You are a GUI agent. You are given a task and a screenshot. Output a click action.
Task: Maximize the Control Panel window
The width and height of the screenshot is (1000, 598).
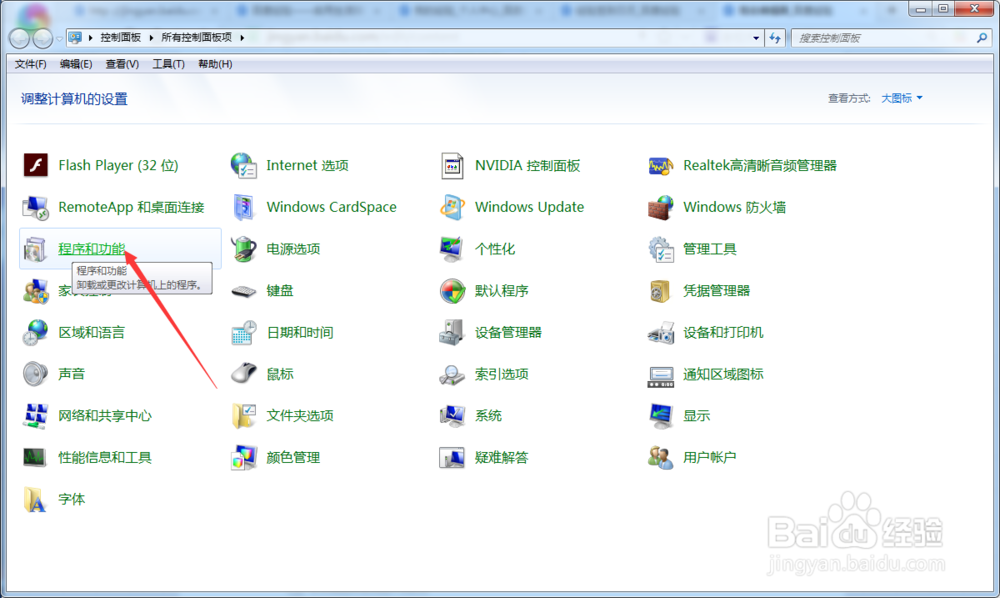coord(943,8)
